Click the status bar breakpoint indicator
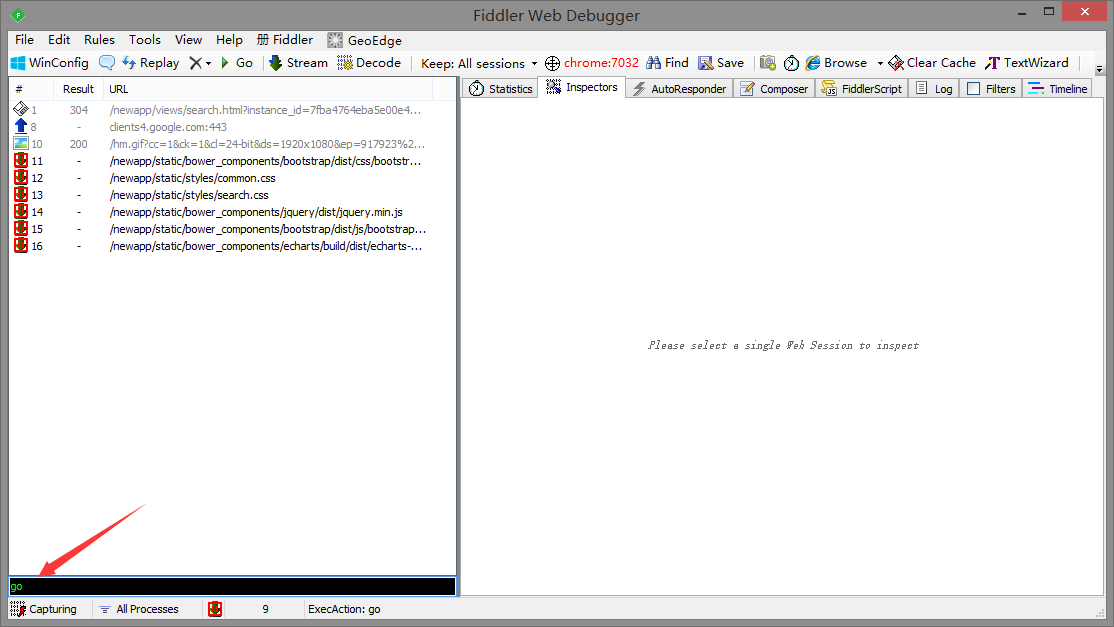This screenshot has width=1114, height=627. (x=215, y=609)
